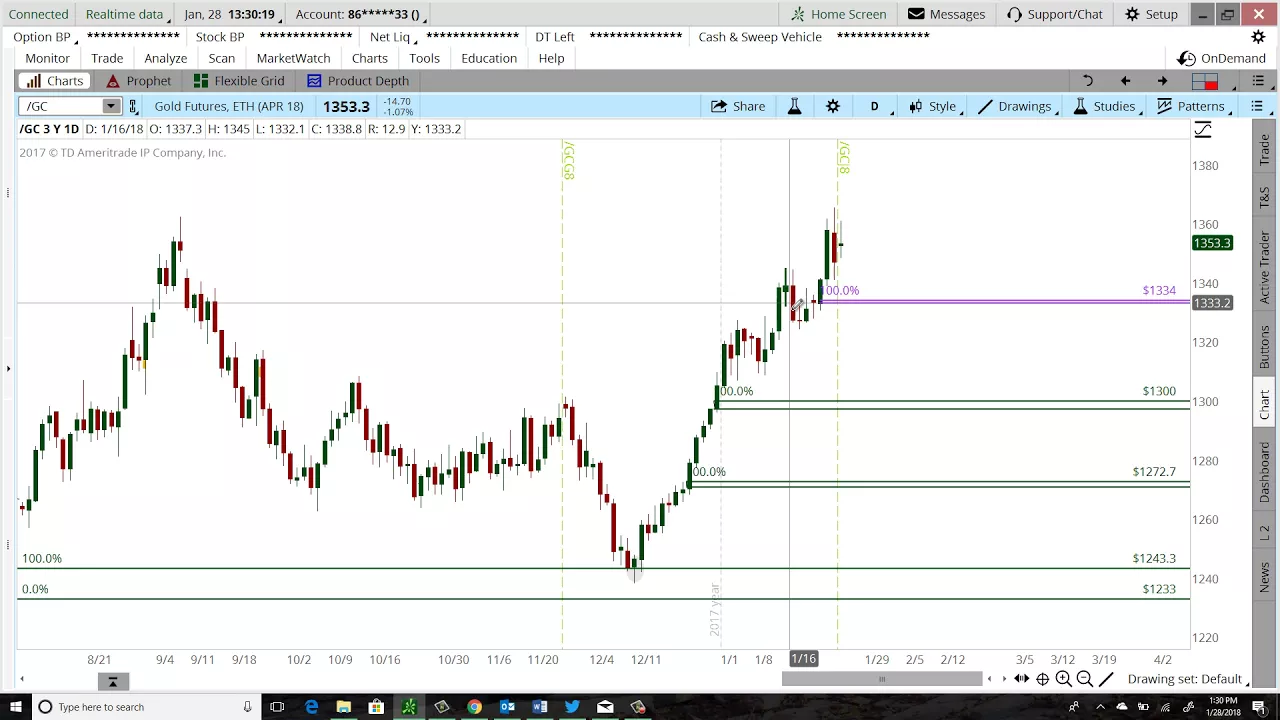
Task: Open the Analyze tab
Action: click(166, 58)
